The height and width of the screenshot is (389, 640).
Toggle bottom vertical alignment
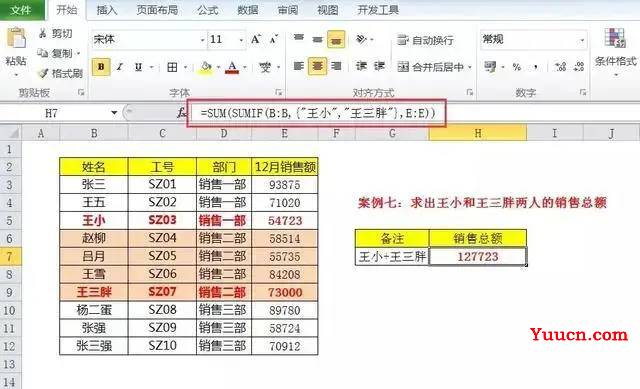pos(336,39)
